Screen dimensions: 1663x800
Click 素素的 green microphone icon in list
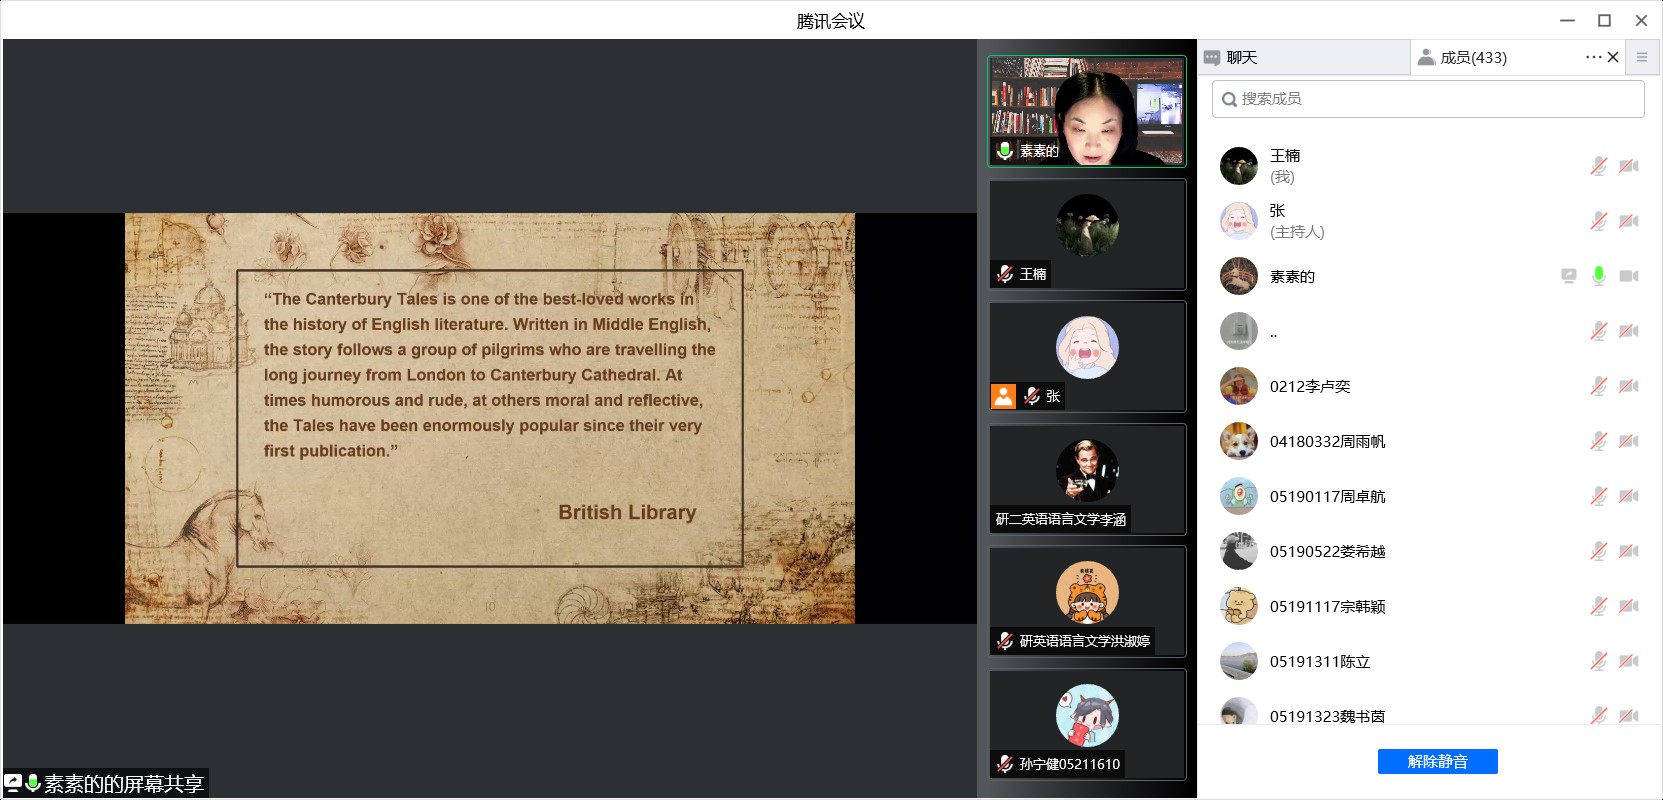(x=1599, y=276)
